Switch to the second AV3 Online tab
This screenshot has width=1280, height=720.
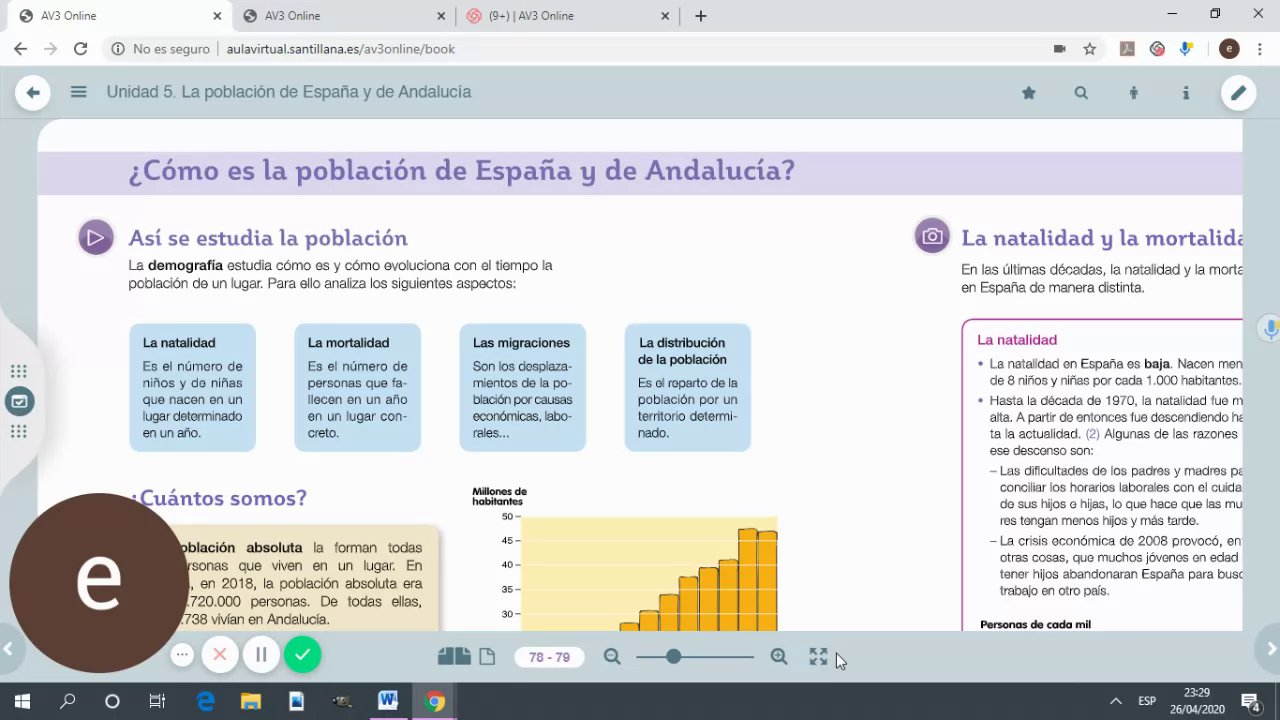pos(343,16)
